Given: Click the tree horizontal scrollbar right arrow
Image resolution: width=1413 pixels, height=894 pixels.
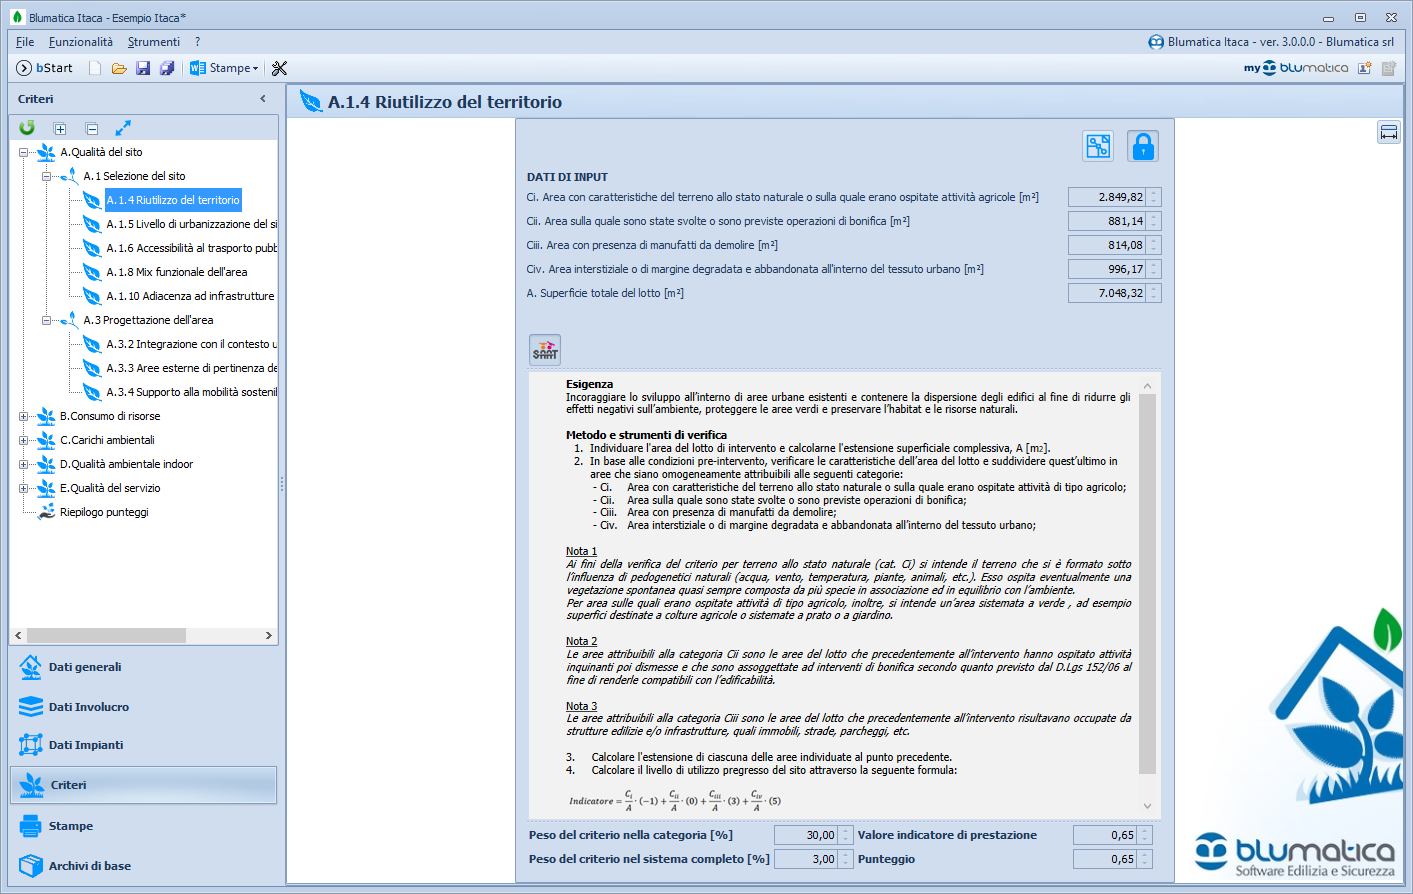Looking at the screenshot, I should point(268,636).
